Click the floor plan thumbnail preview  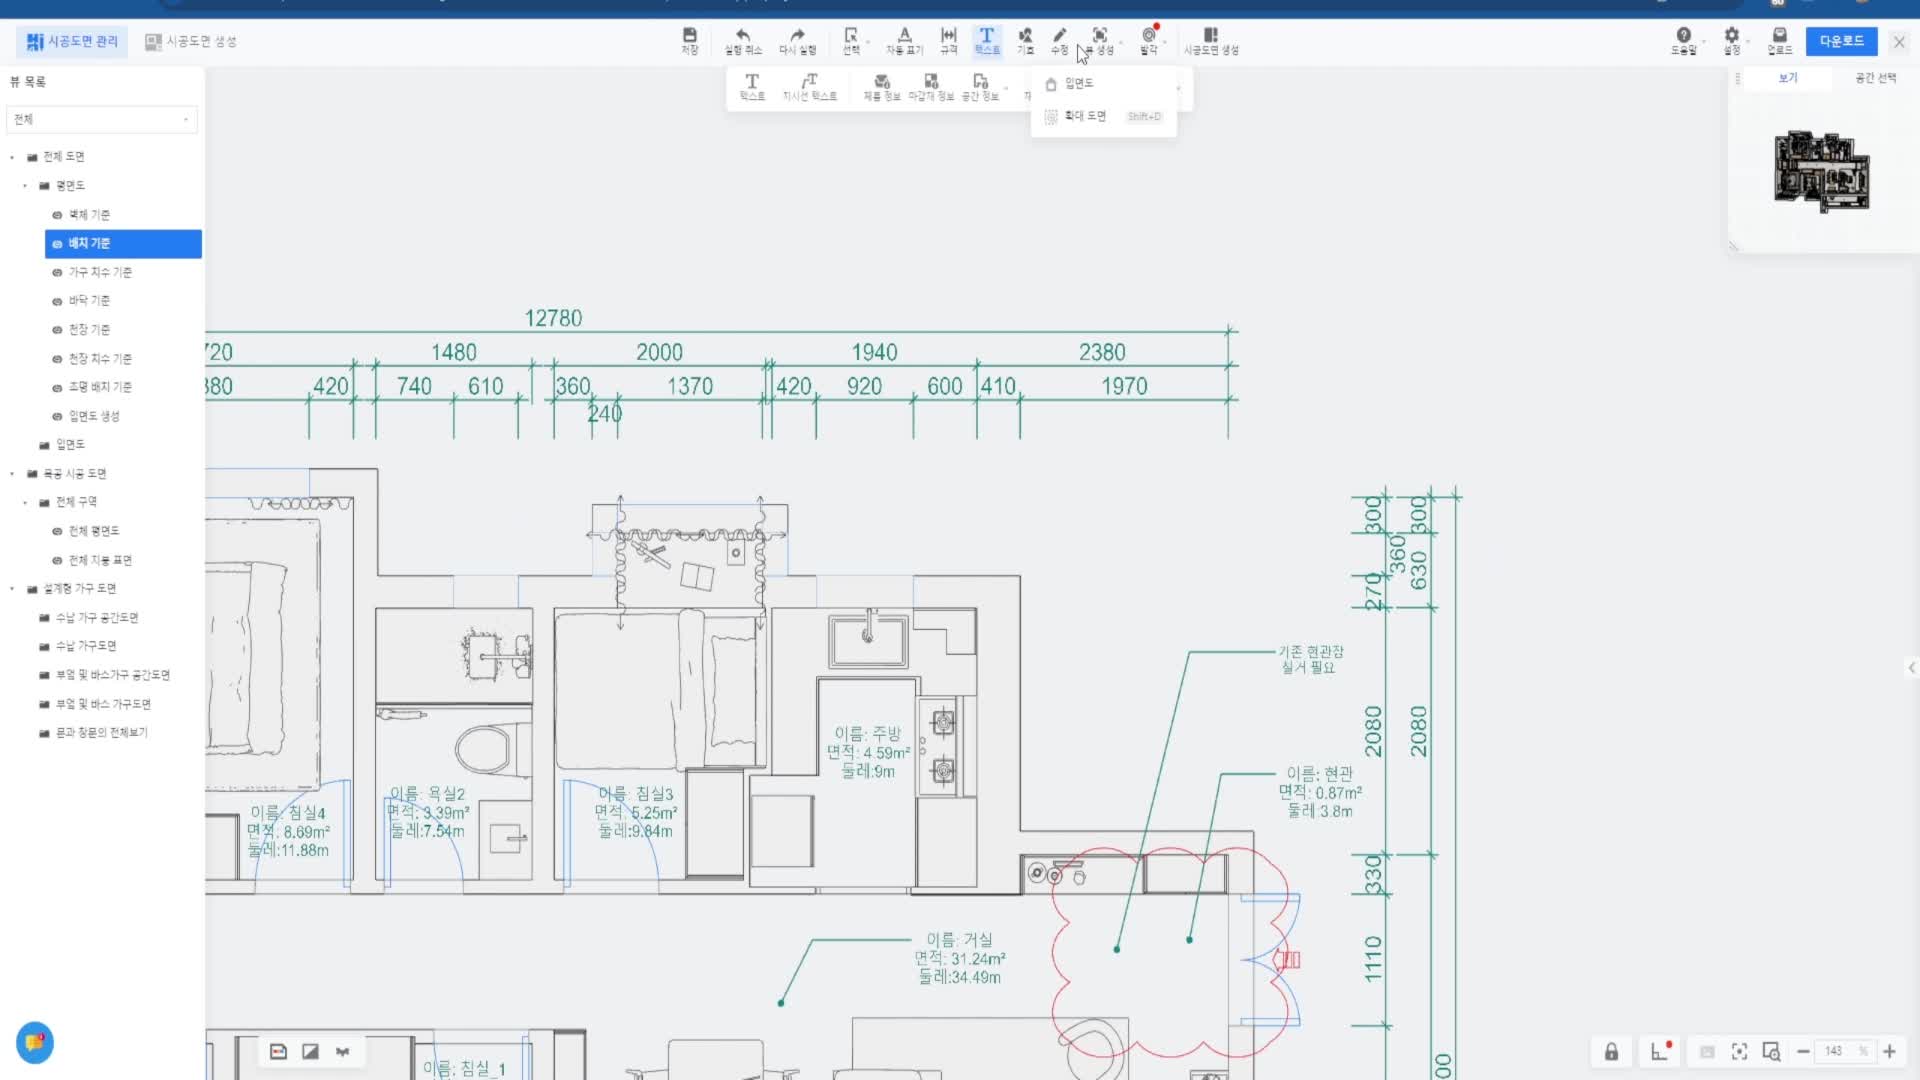[1821, 172]
